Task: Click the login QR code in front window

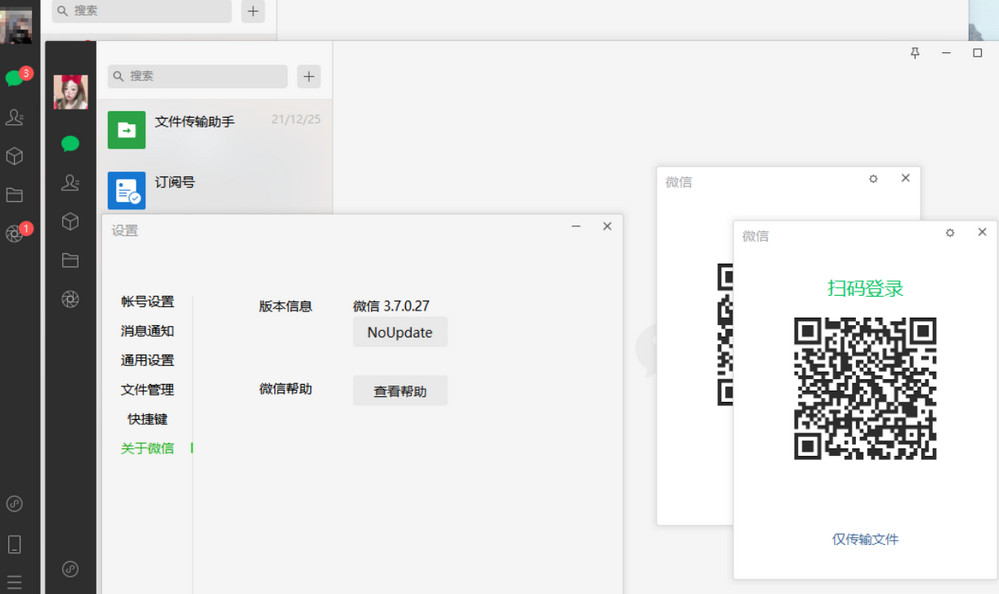Action: pyautogui.click(x=865, y=388)
